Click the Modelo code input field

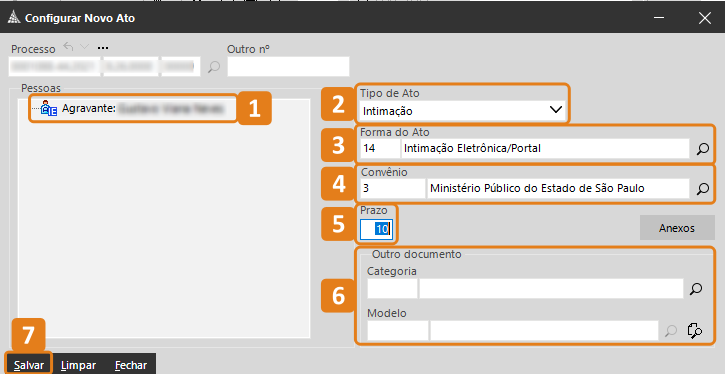tap(398, 331)
